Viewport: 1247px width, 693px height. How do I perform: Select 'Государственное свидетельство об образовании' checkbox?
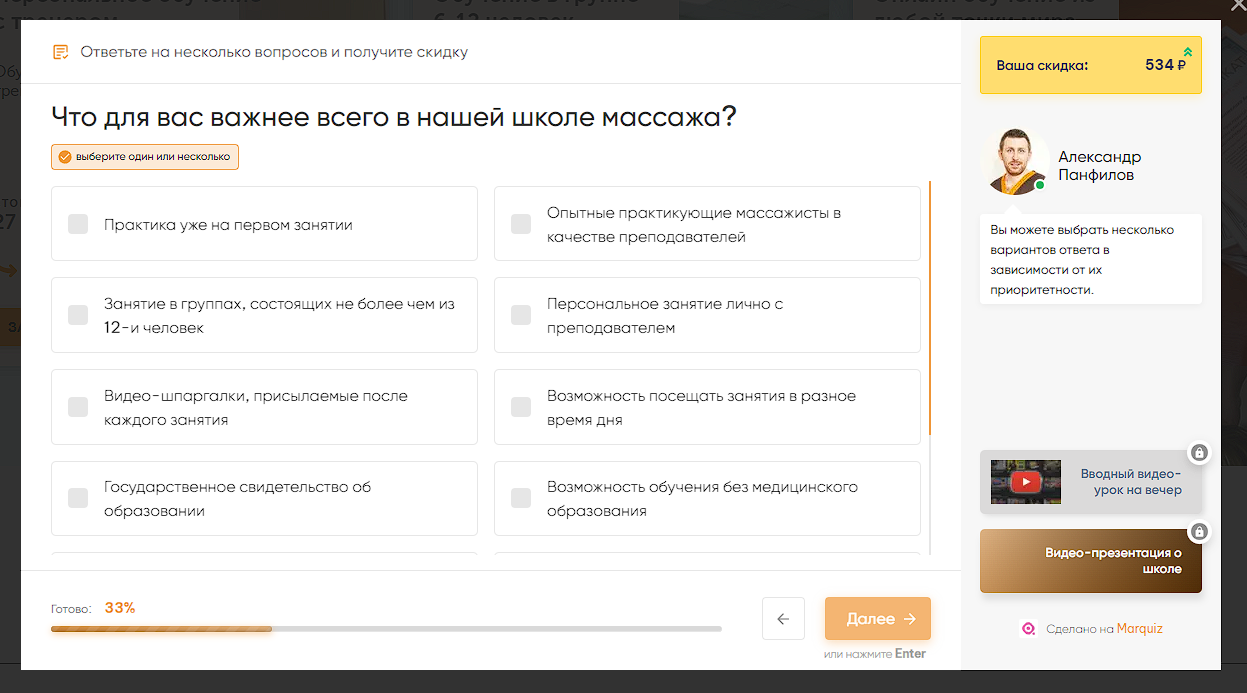pyautogui.click(x=78, y=498)
